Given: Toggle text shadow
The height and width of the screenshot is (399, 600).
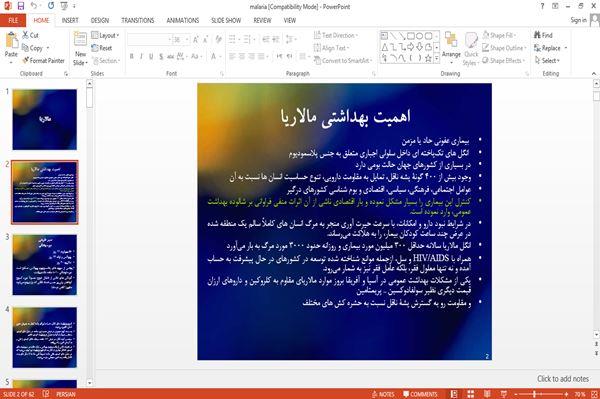Looking at the screenshot, I should click(161, 57).
